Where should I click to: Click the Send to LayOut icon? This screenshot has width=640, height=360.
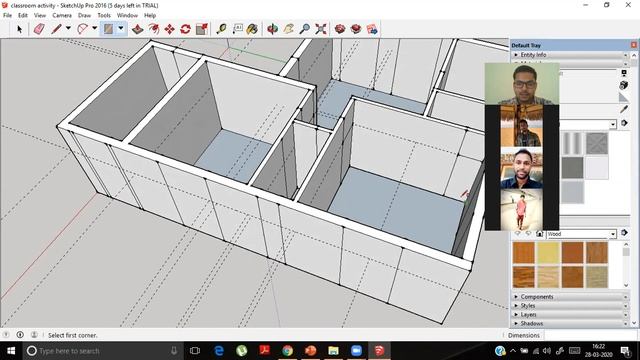[x=372, y=29]
